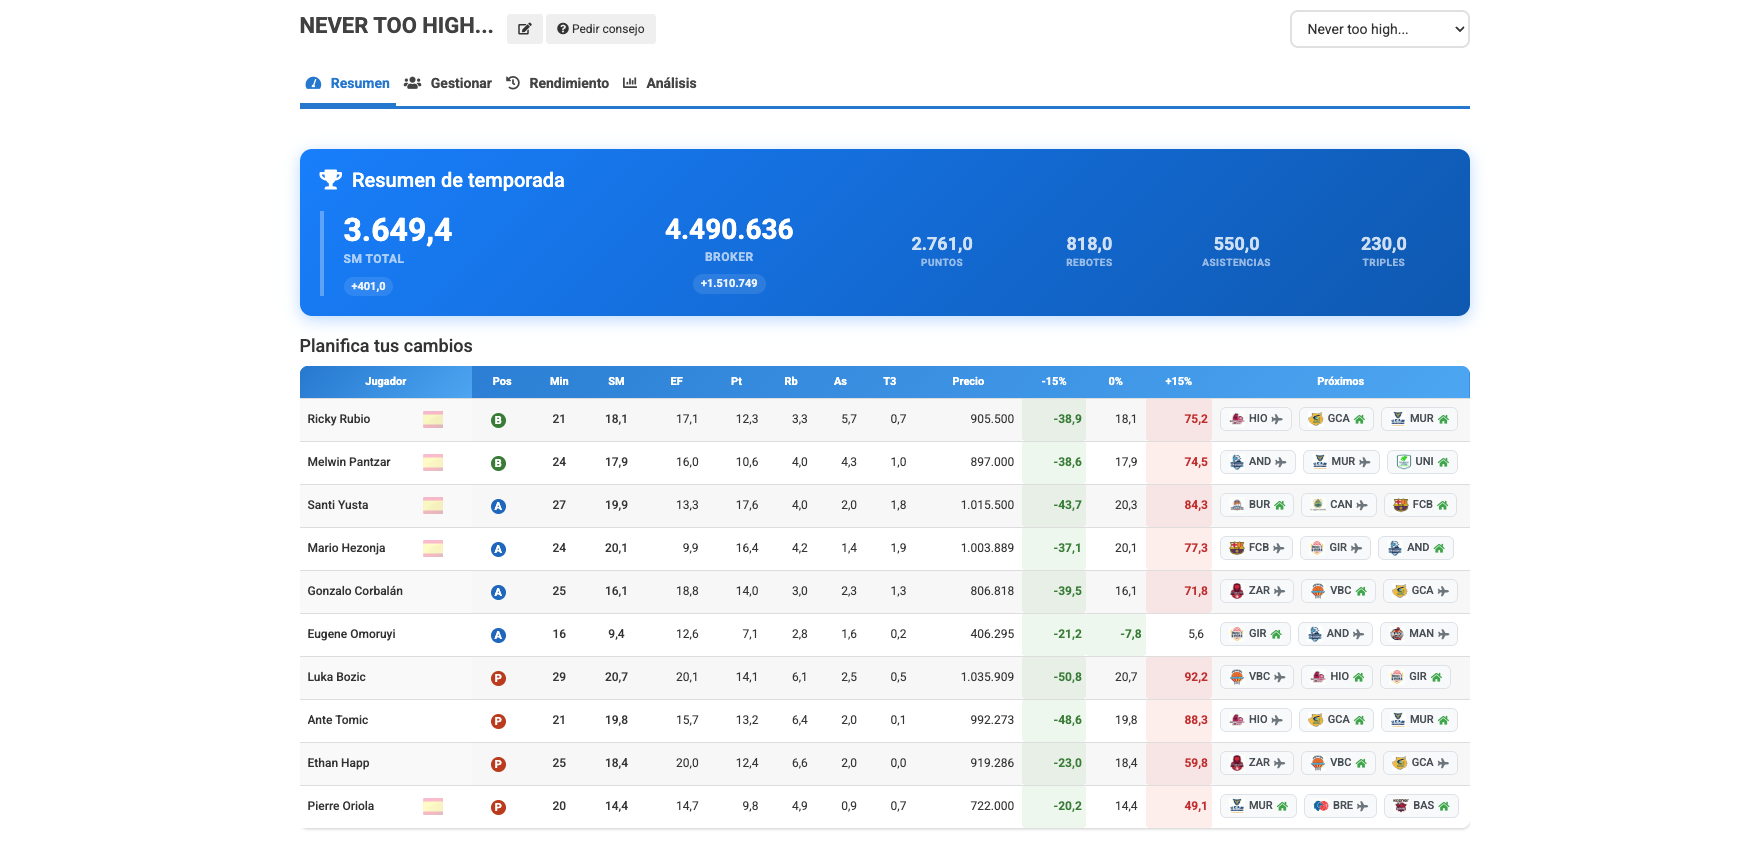Screen dimensions: 1747x851
Task: Click the FCB team badge in Santi Yusta's row
Action: [1420, 505]
